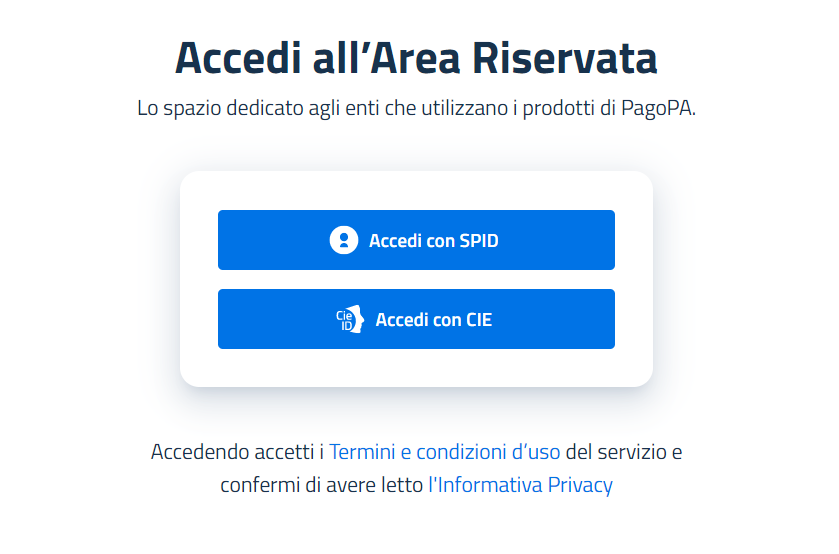This screenshot has width=839, height=554.
Task: Click the word "Privacy" in the policy link
Action: (x=579, y=486)
